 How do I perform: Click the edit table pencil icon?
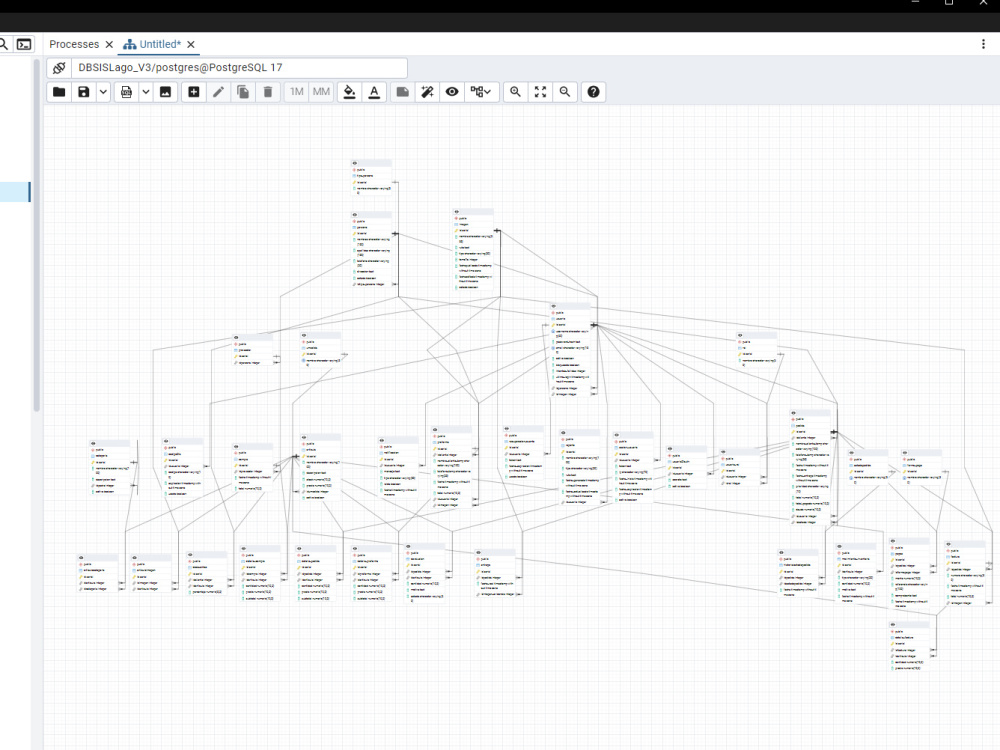click(218, 92)
